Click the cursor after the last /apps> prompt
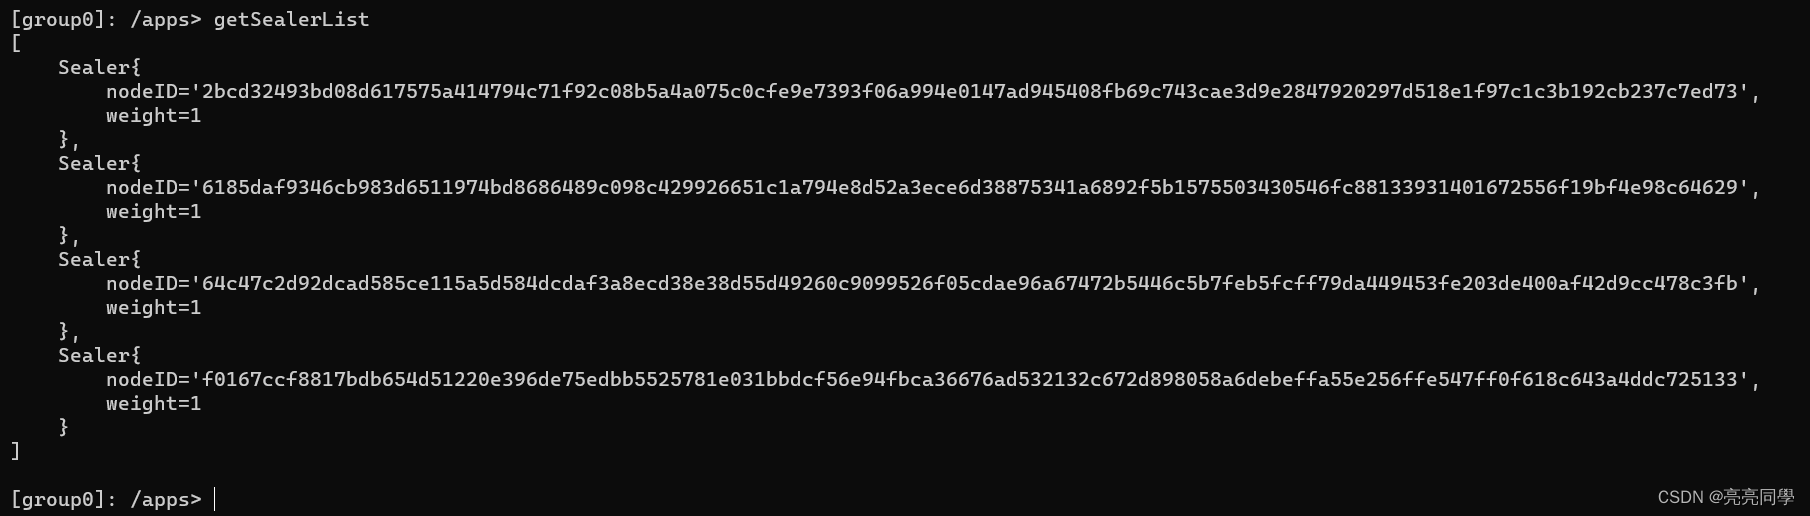Image resolution: width=1810 pixels, height=516 pixels. [x=215, y=499]
